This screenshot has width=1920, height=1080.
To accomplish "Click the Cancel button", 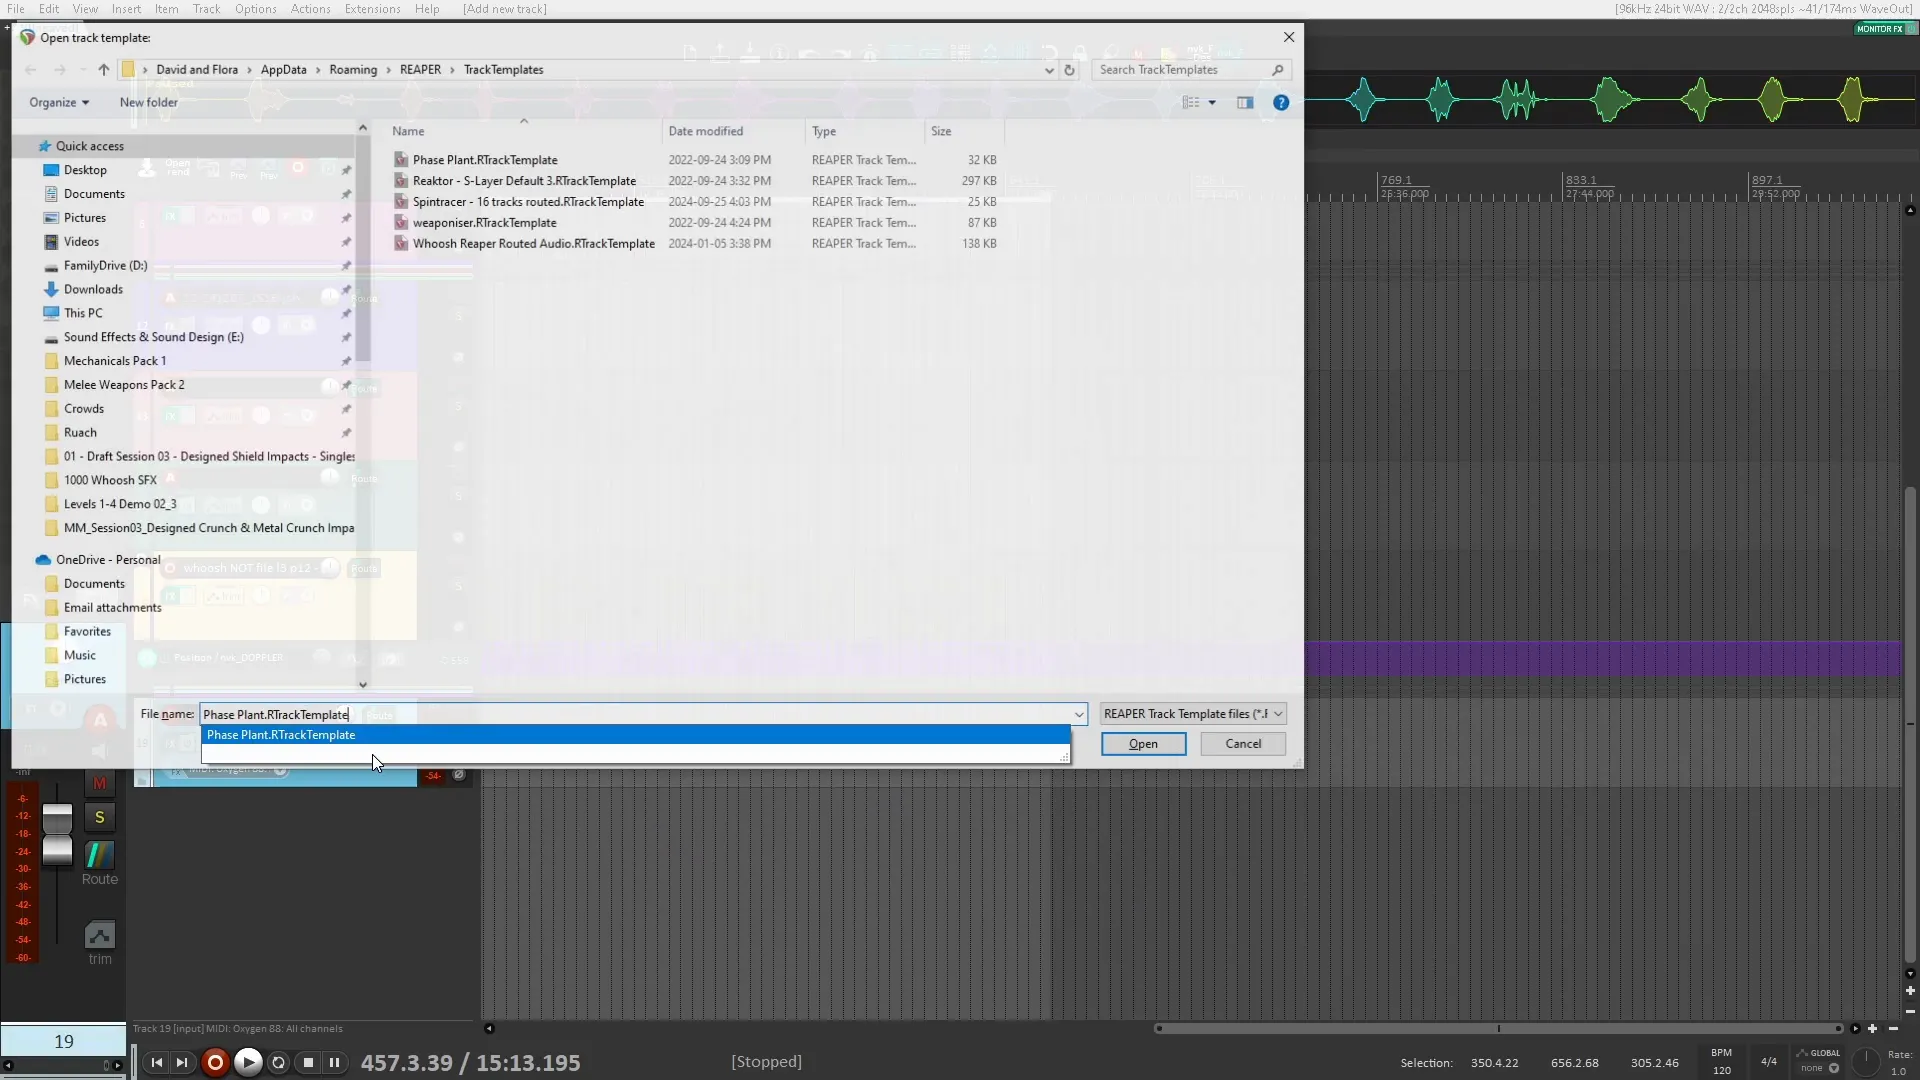I will coord(1243,744).
